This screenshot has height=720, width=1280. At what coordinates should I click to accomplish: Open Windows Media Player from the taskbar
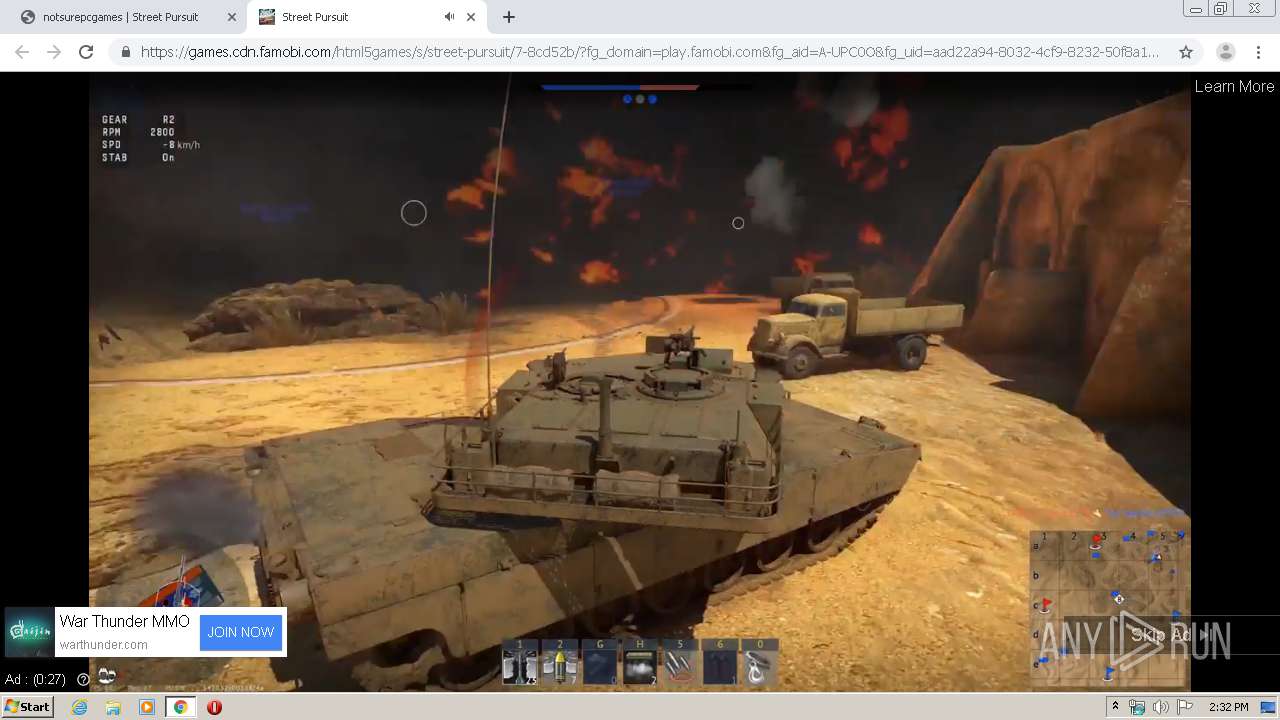tap(147, 707)
